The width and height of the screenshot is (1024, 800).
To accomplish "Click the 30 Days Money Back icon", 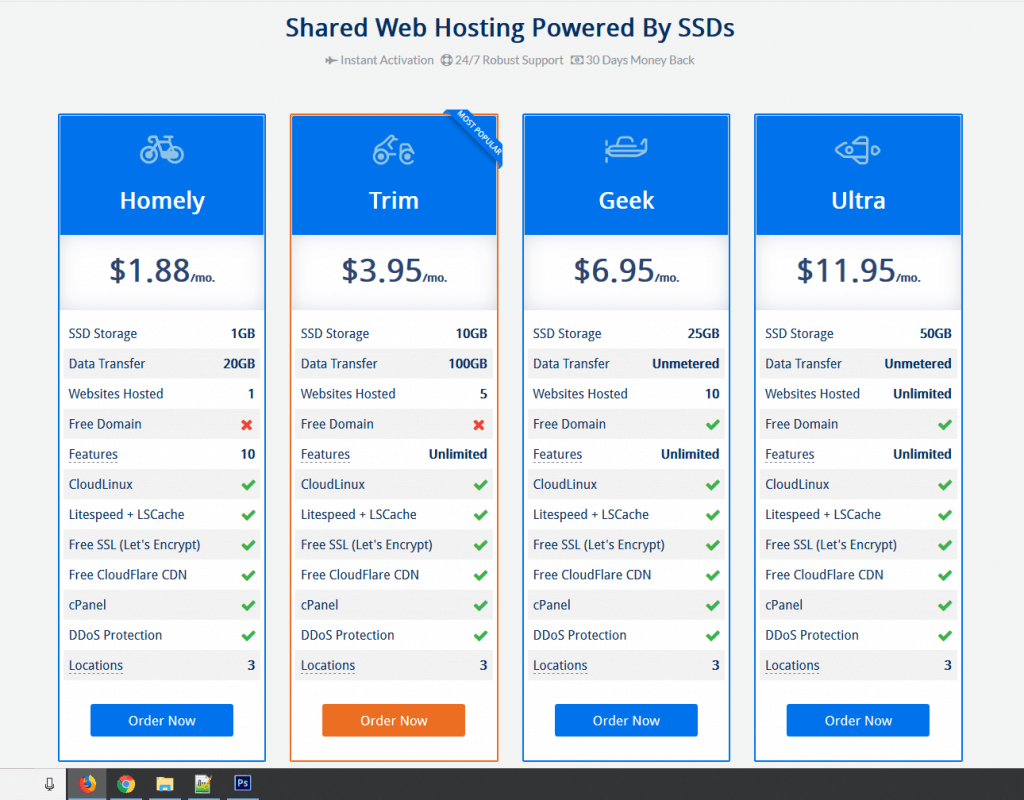I will [x=577, y=60].
